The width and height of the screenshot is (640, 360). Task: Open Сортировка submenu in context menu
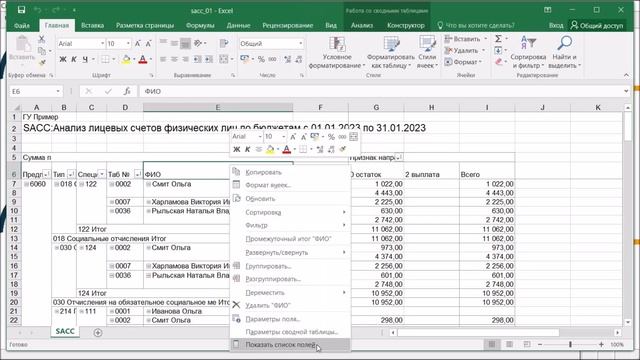coord(290,212)
